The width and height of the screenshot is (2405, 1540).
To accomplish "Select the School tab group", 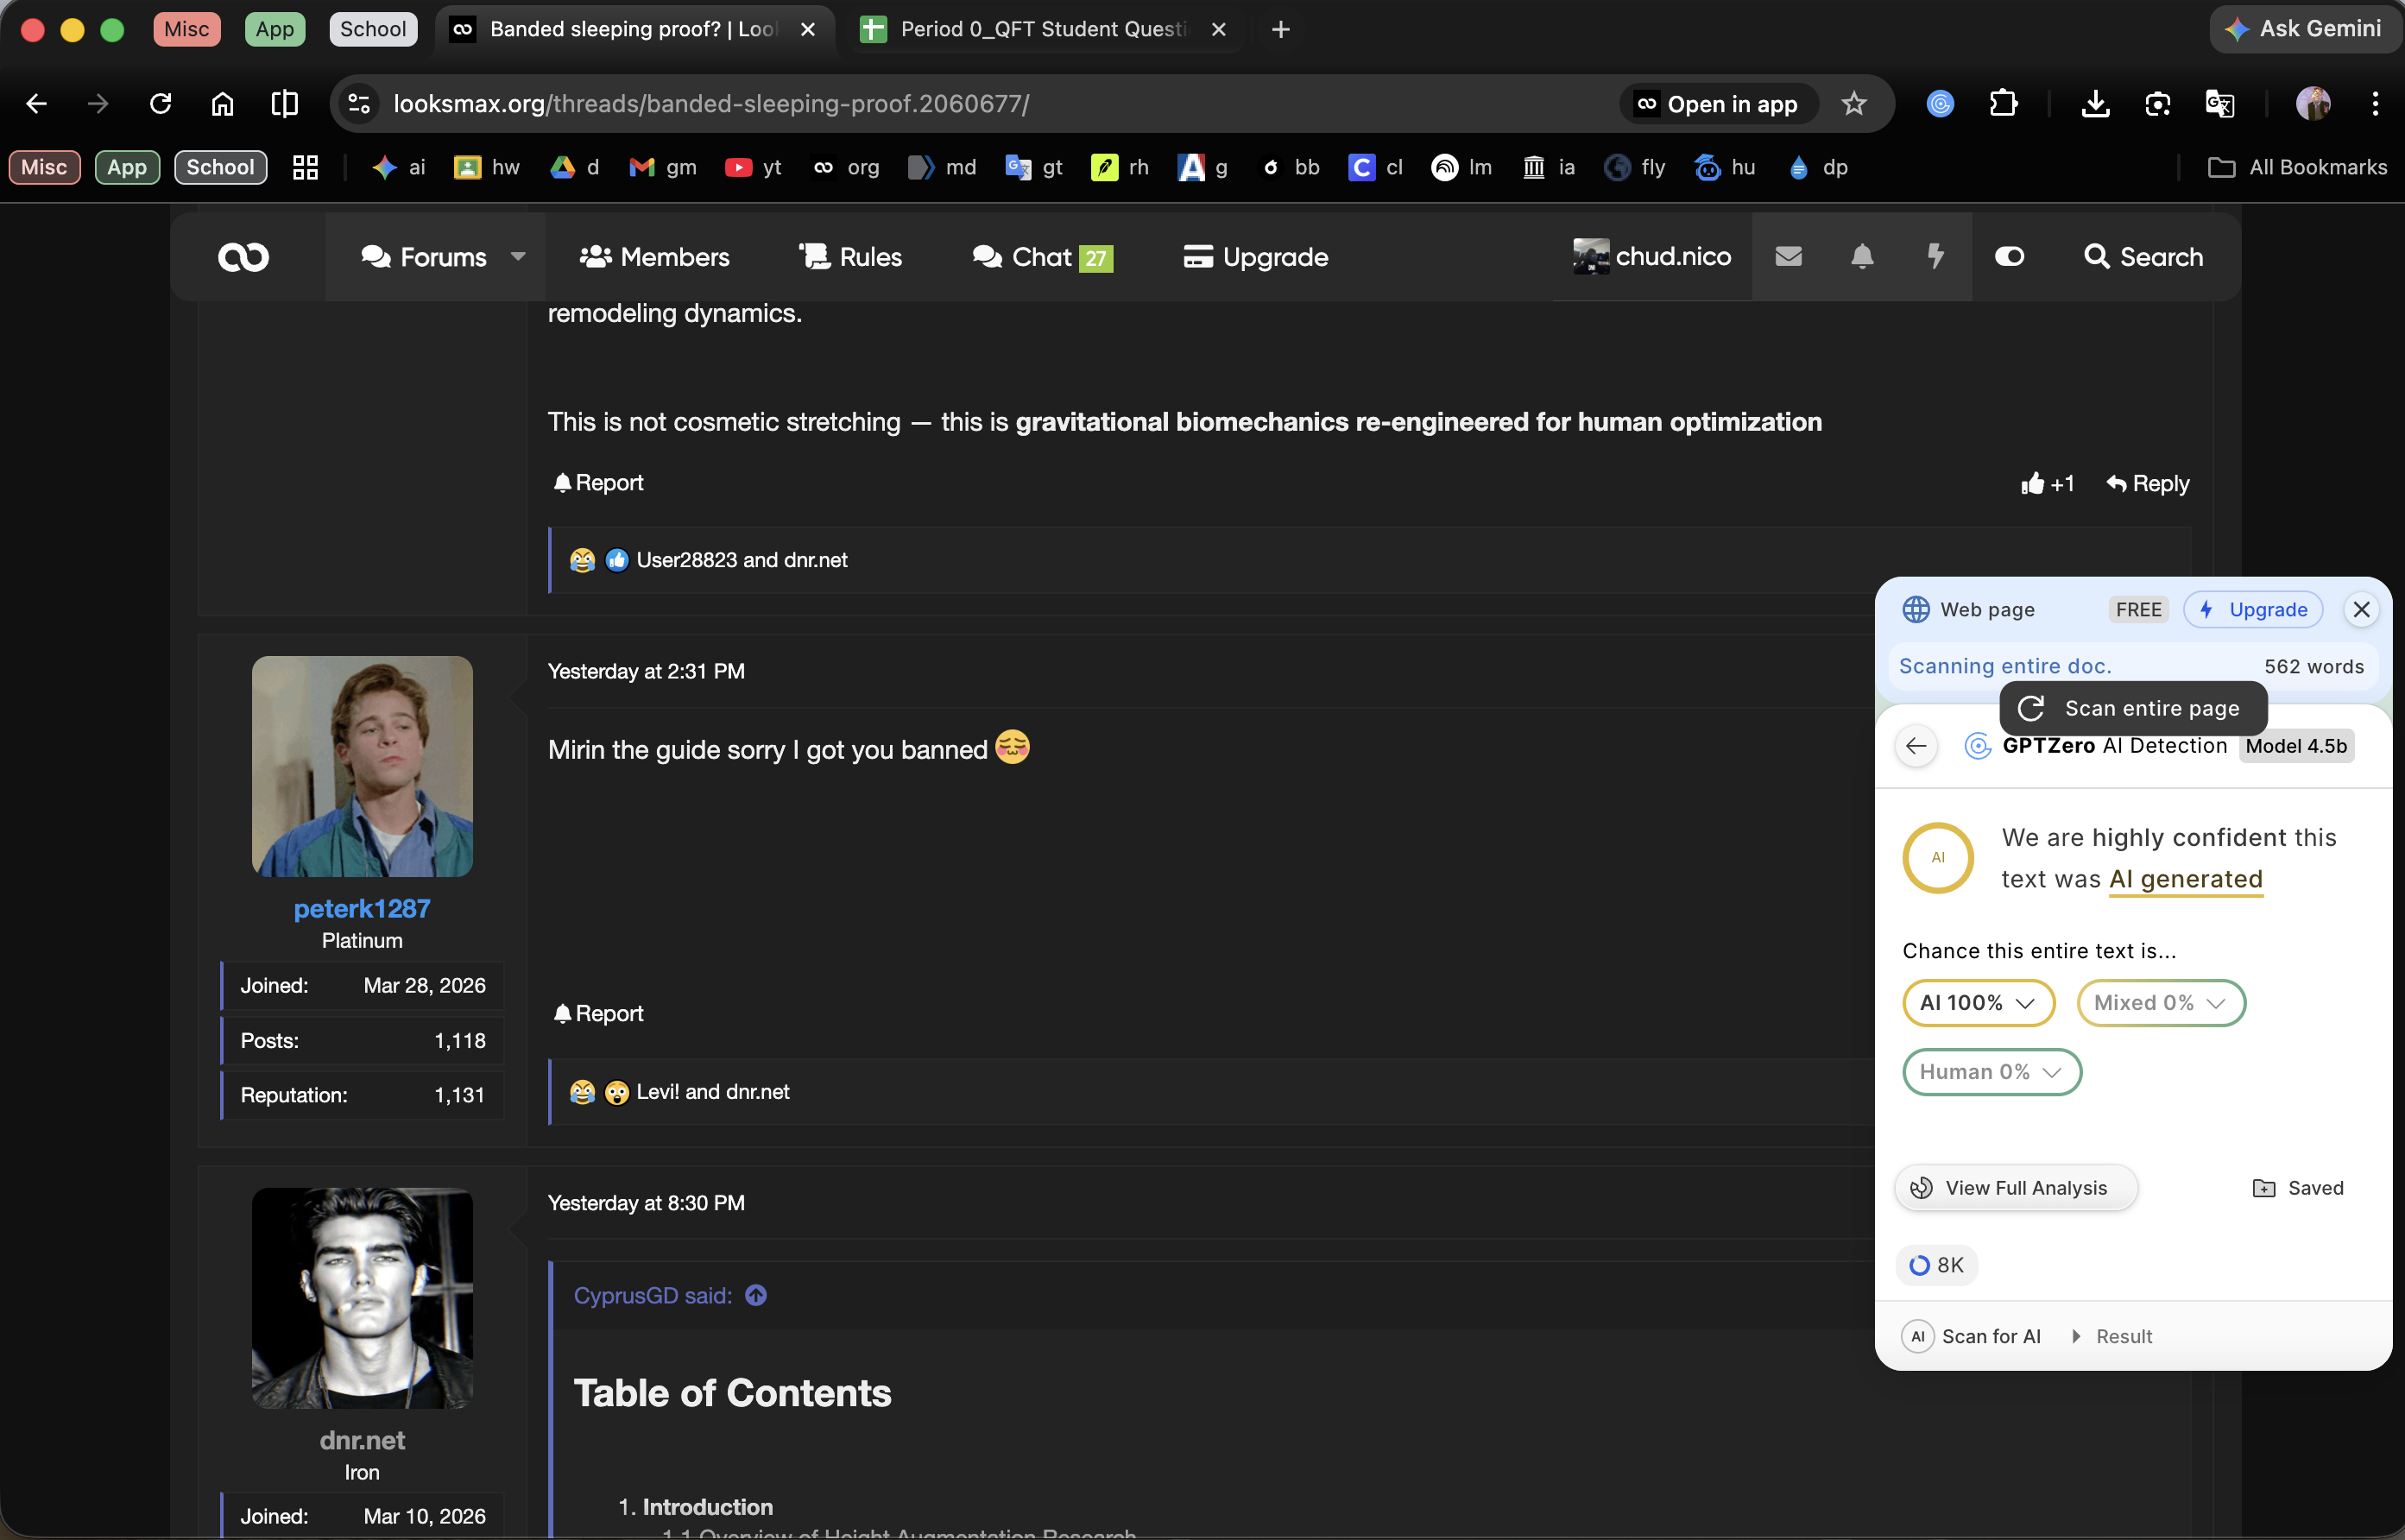I will click(373, 28).
